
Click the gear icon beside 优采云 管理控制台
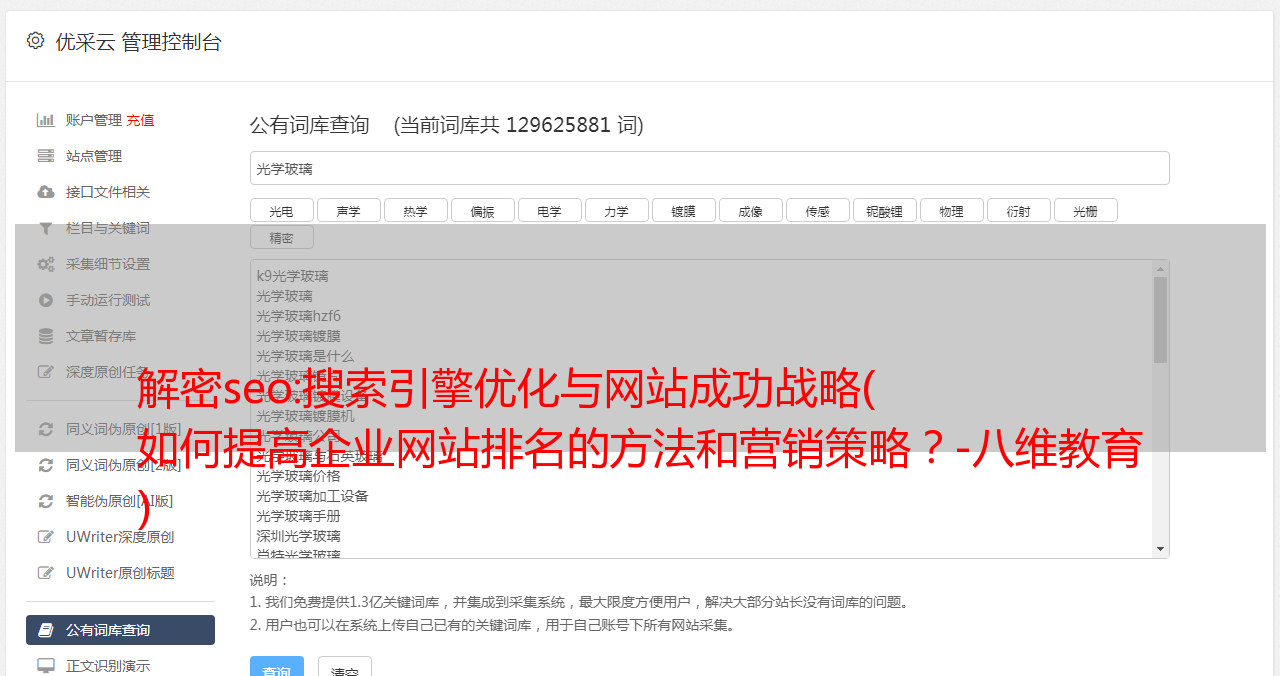36,41
